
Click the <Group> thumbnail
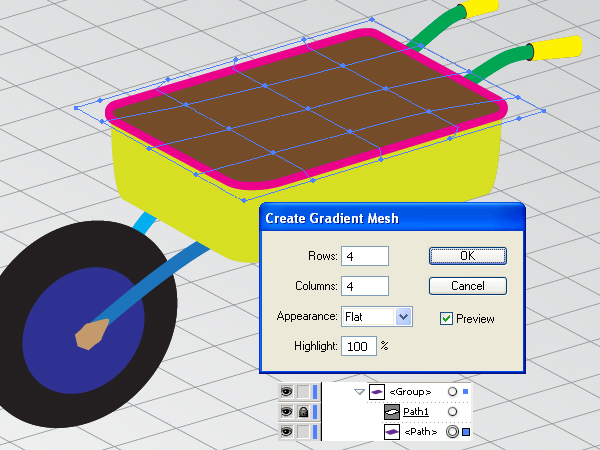click(x=377, y=392)
